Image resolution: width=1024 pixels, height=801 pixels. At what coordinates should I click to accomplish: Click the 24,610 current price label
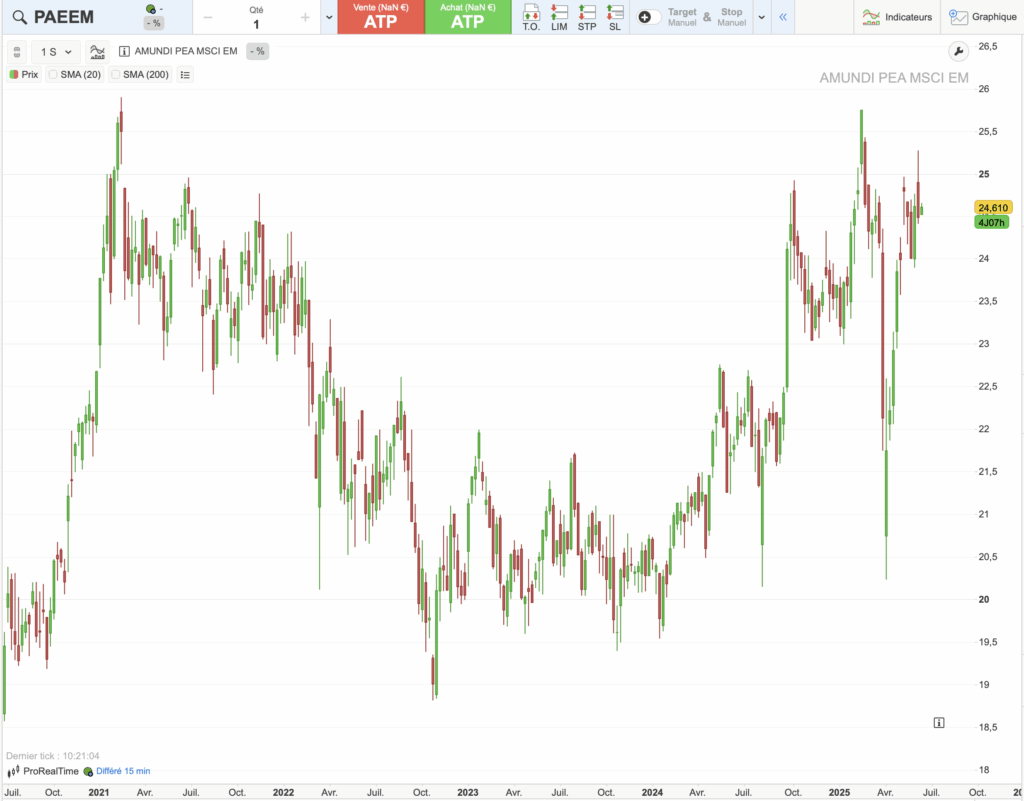click(x=993, y=208)
